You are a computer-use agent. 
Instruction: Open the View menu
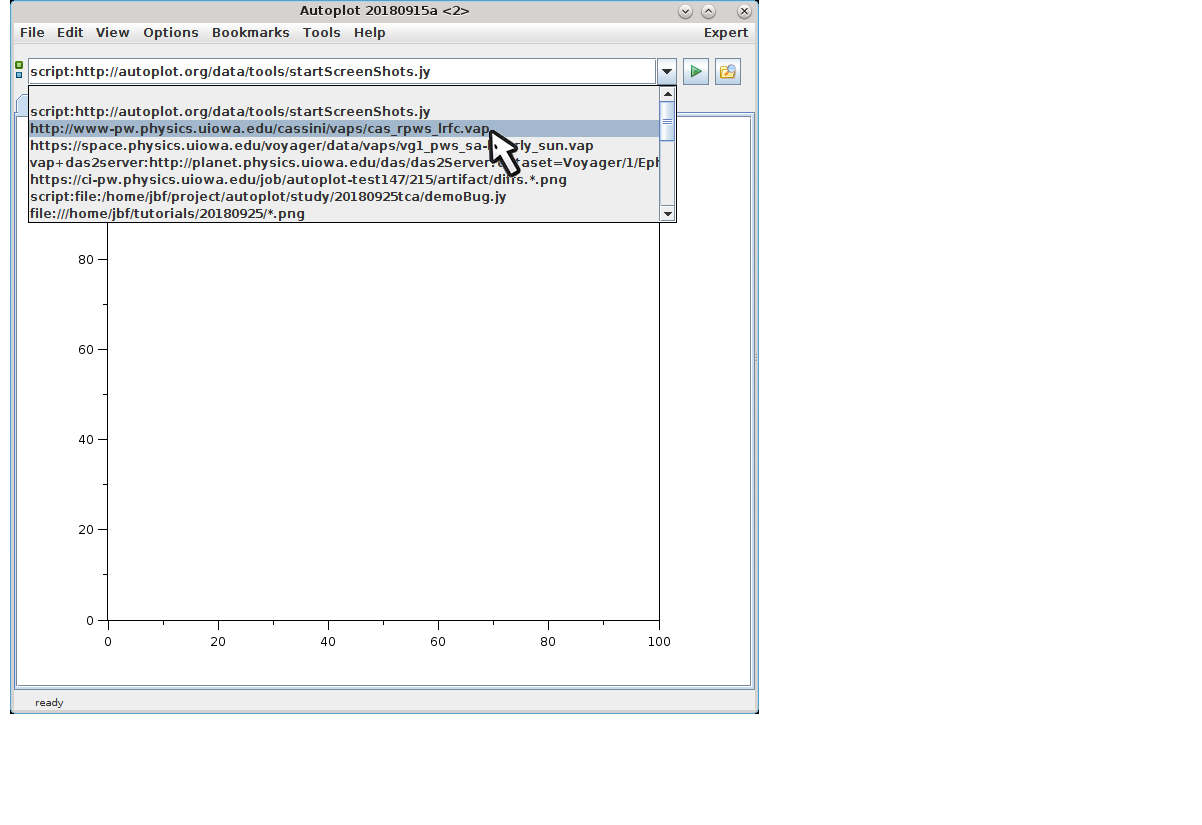113,33
